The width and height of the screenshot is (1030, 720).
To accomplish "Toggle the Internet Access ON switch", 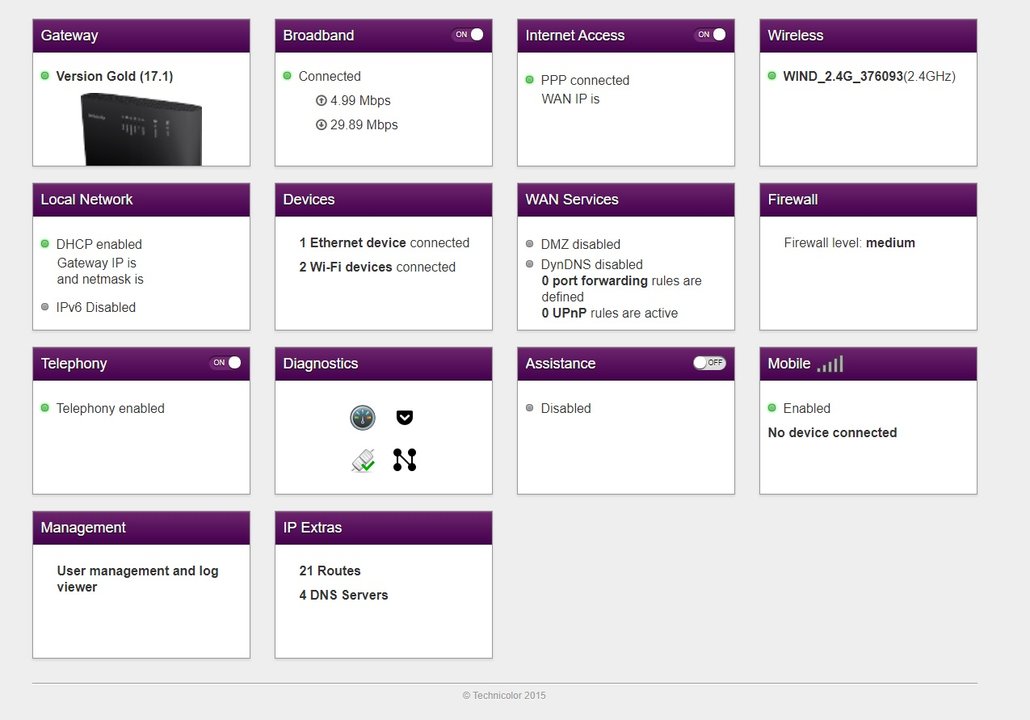I will 711,34.
